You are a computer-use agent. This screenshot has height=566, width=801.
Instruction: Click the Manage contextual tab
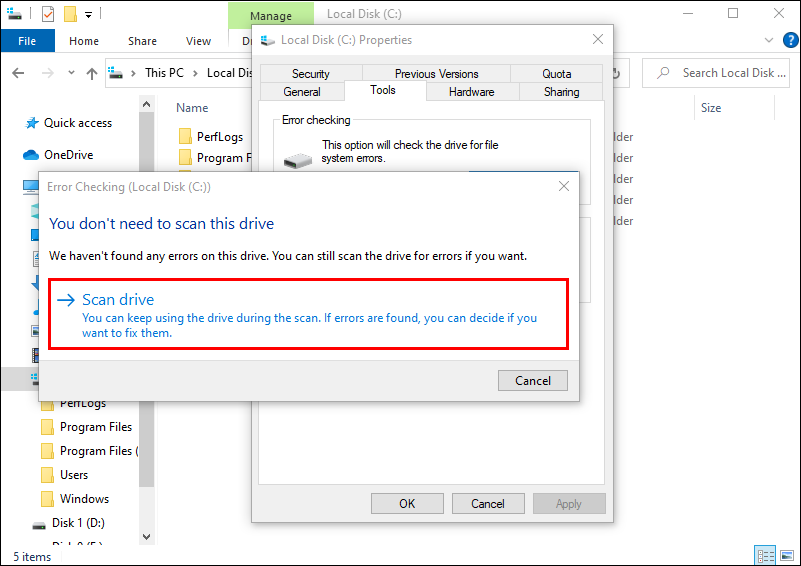point(271,16)
